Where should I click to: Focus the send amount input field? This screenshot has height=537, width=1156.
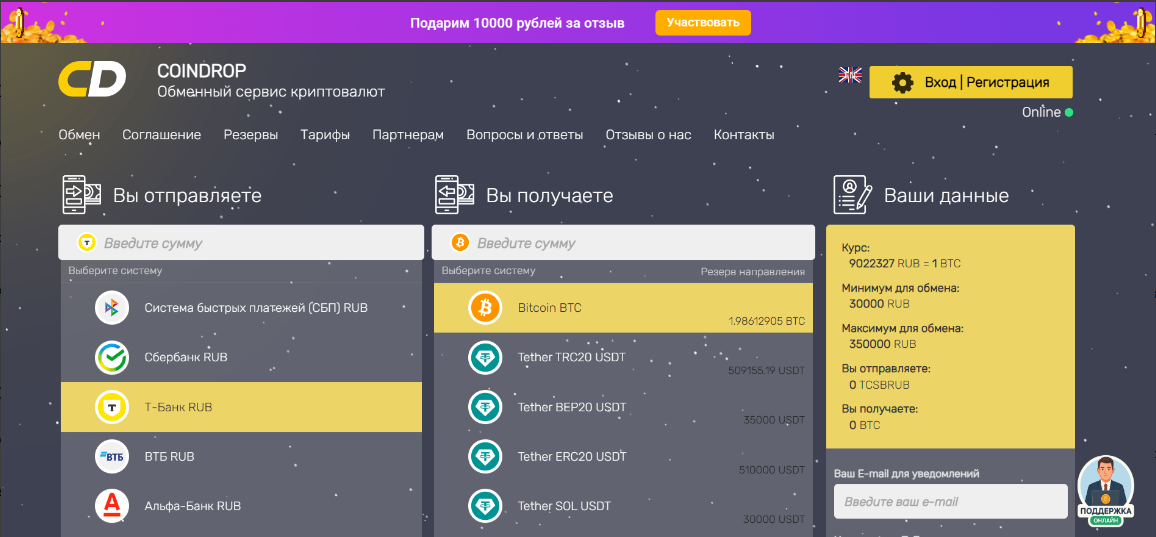pos(241,243)
